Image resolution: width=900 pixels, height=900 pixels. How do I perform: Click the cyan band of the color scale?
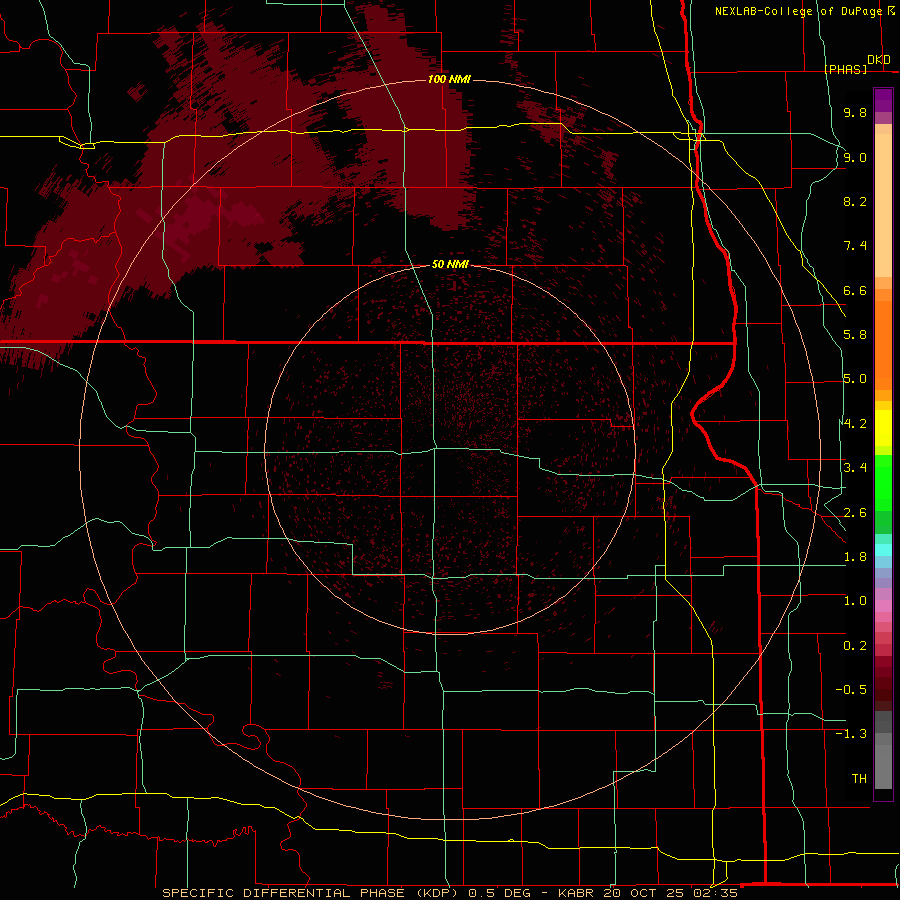click(883, 550)
